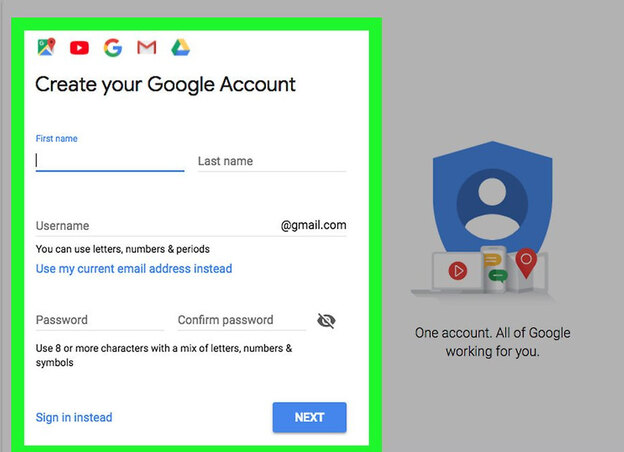This screenshot has height=452, width=624.
Task: Click the blue NEXT button
Action: (x=310, y=417)
